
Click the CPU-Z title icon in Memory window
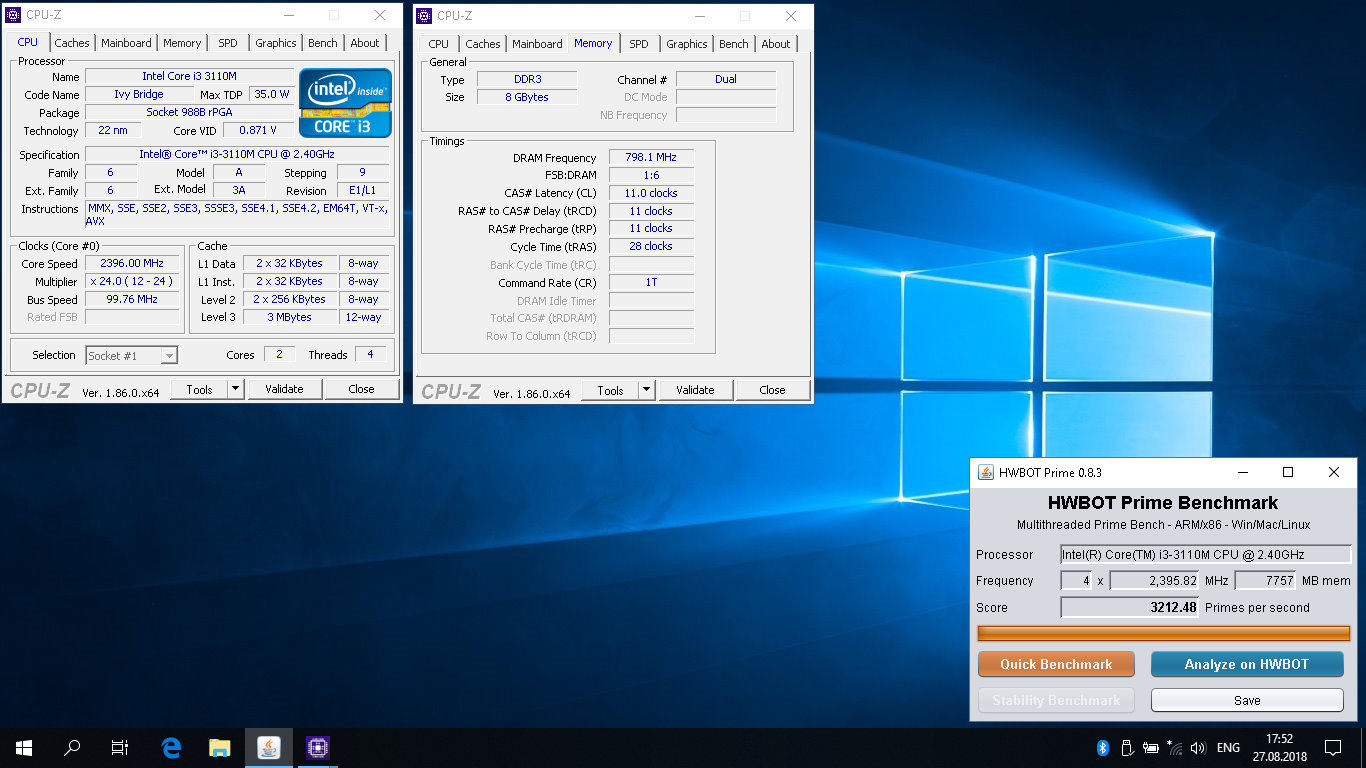[x=425, y=15]
